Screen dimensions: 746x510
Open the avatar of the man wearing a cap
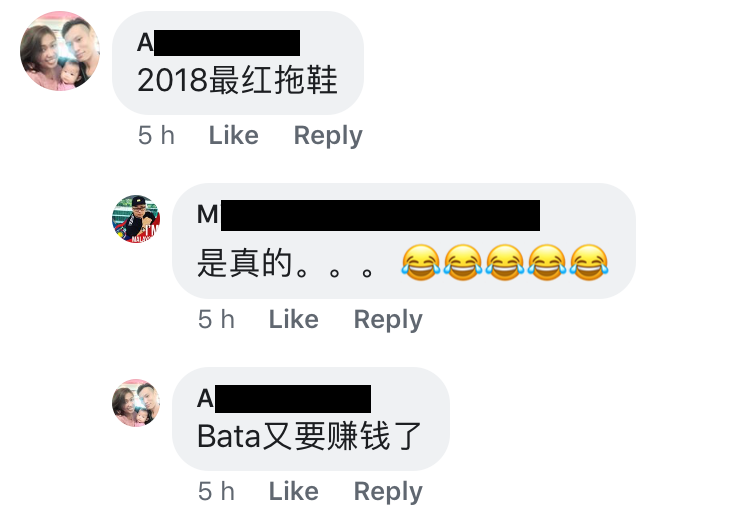(136, 219)
